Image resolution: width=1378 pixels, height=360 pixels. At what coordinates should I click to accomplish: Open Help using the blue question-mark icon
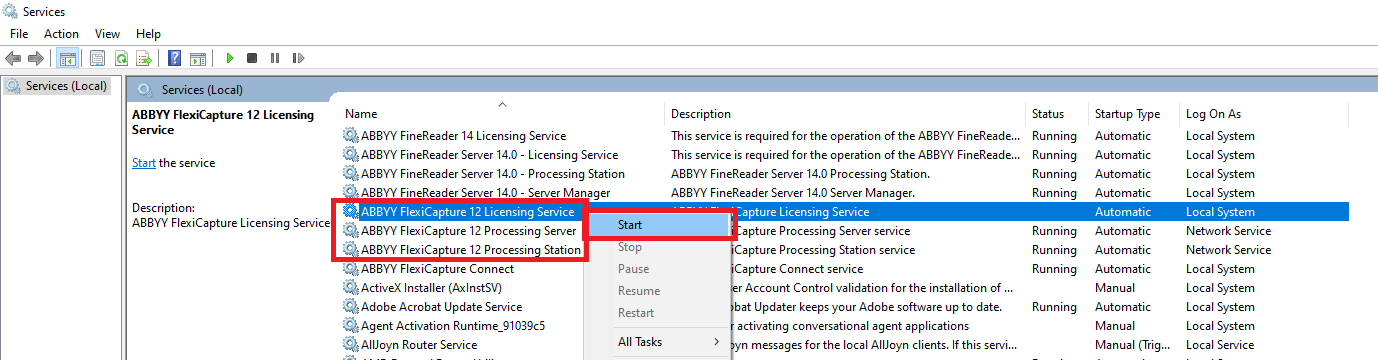pyautogui.click(x=175, y=59)
